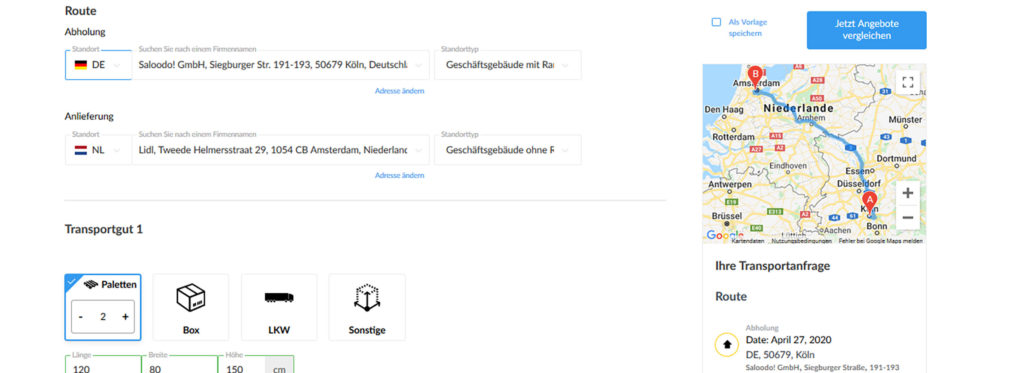Screen dimensions: 1024x373
Task: Open the map fullscreen view icon
Action: point(907,82)
